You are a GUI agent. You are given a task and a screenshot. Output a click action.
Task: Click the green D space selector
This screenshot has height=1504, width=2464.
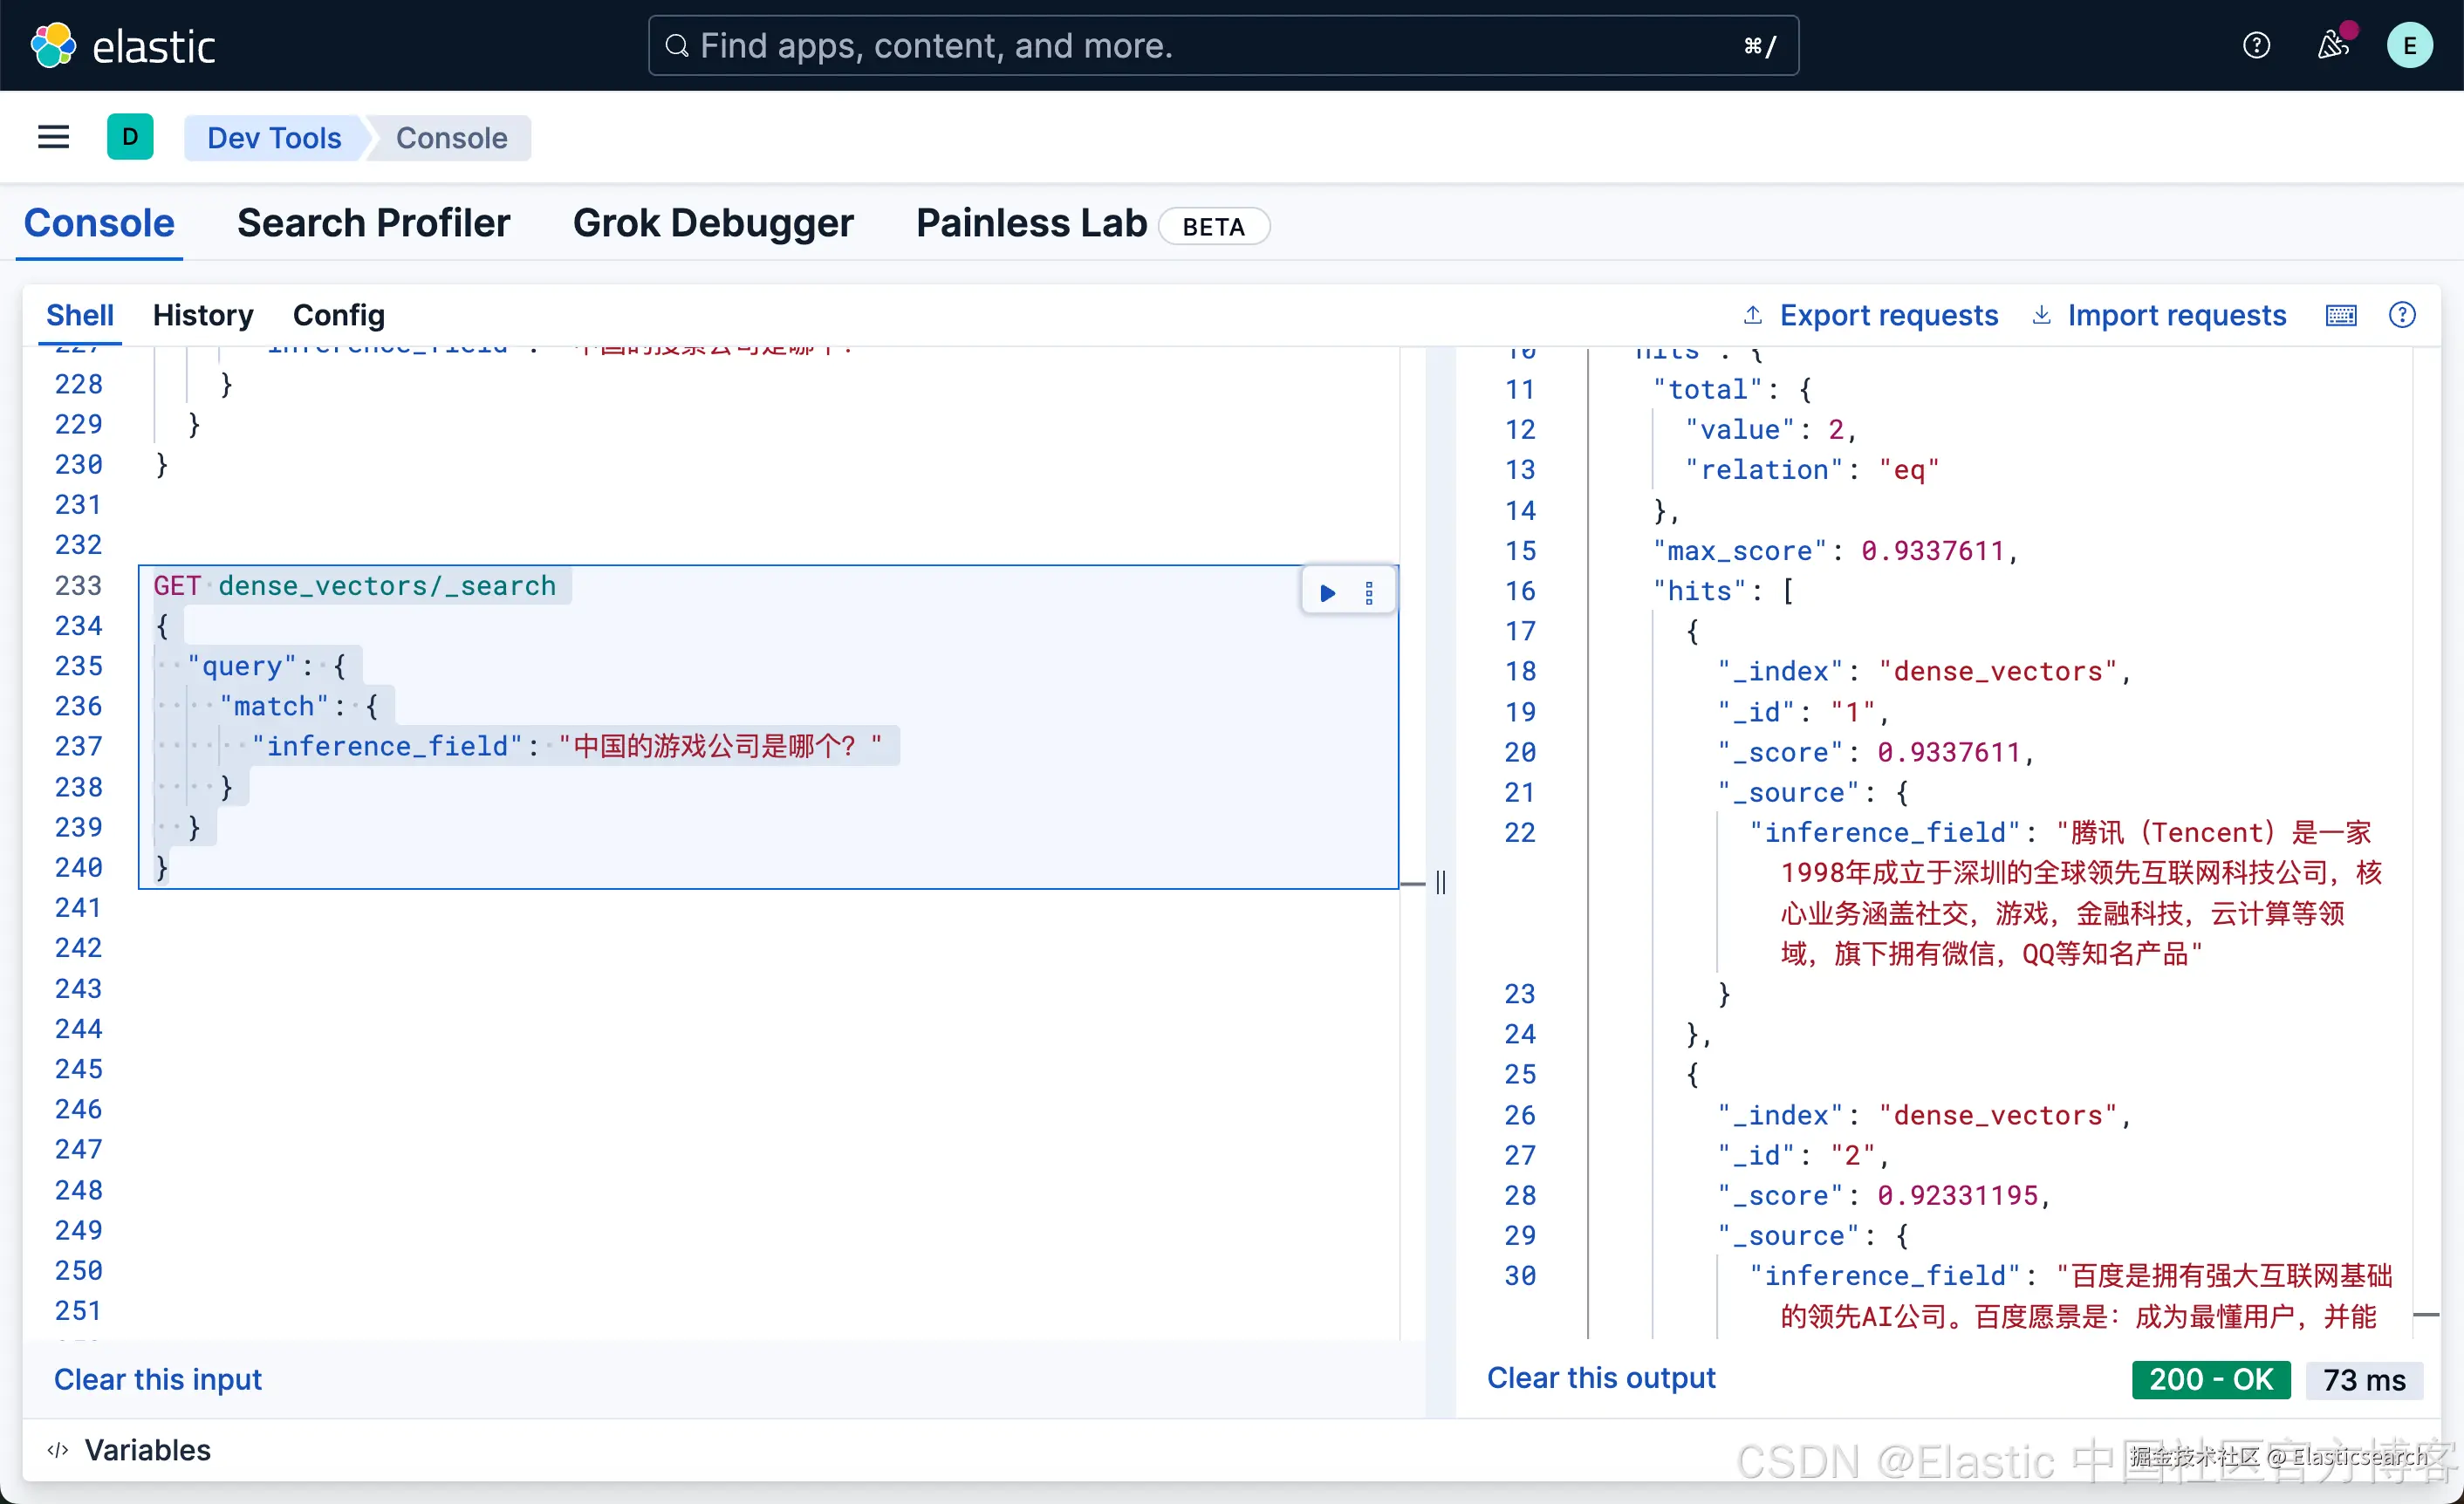pyautogui.click(x=130, y=137)
